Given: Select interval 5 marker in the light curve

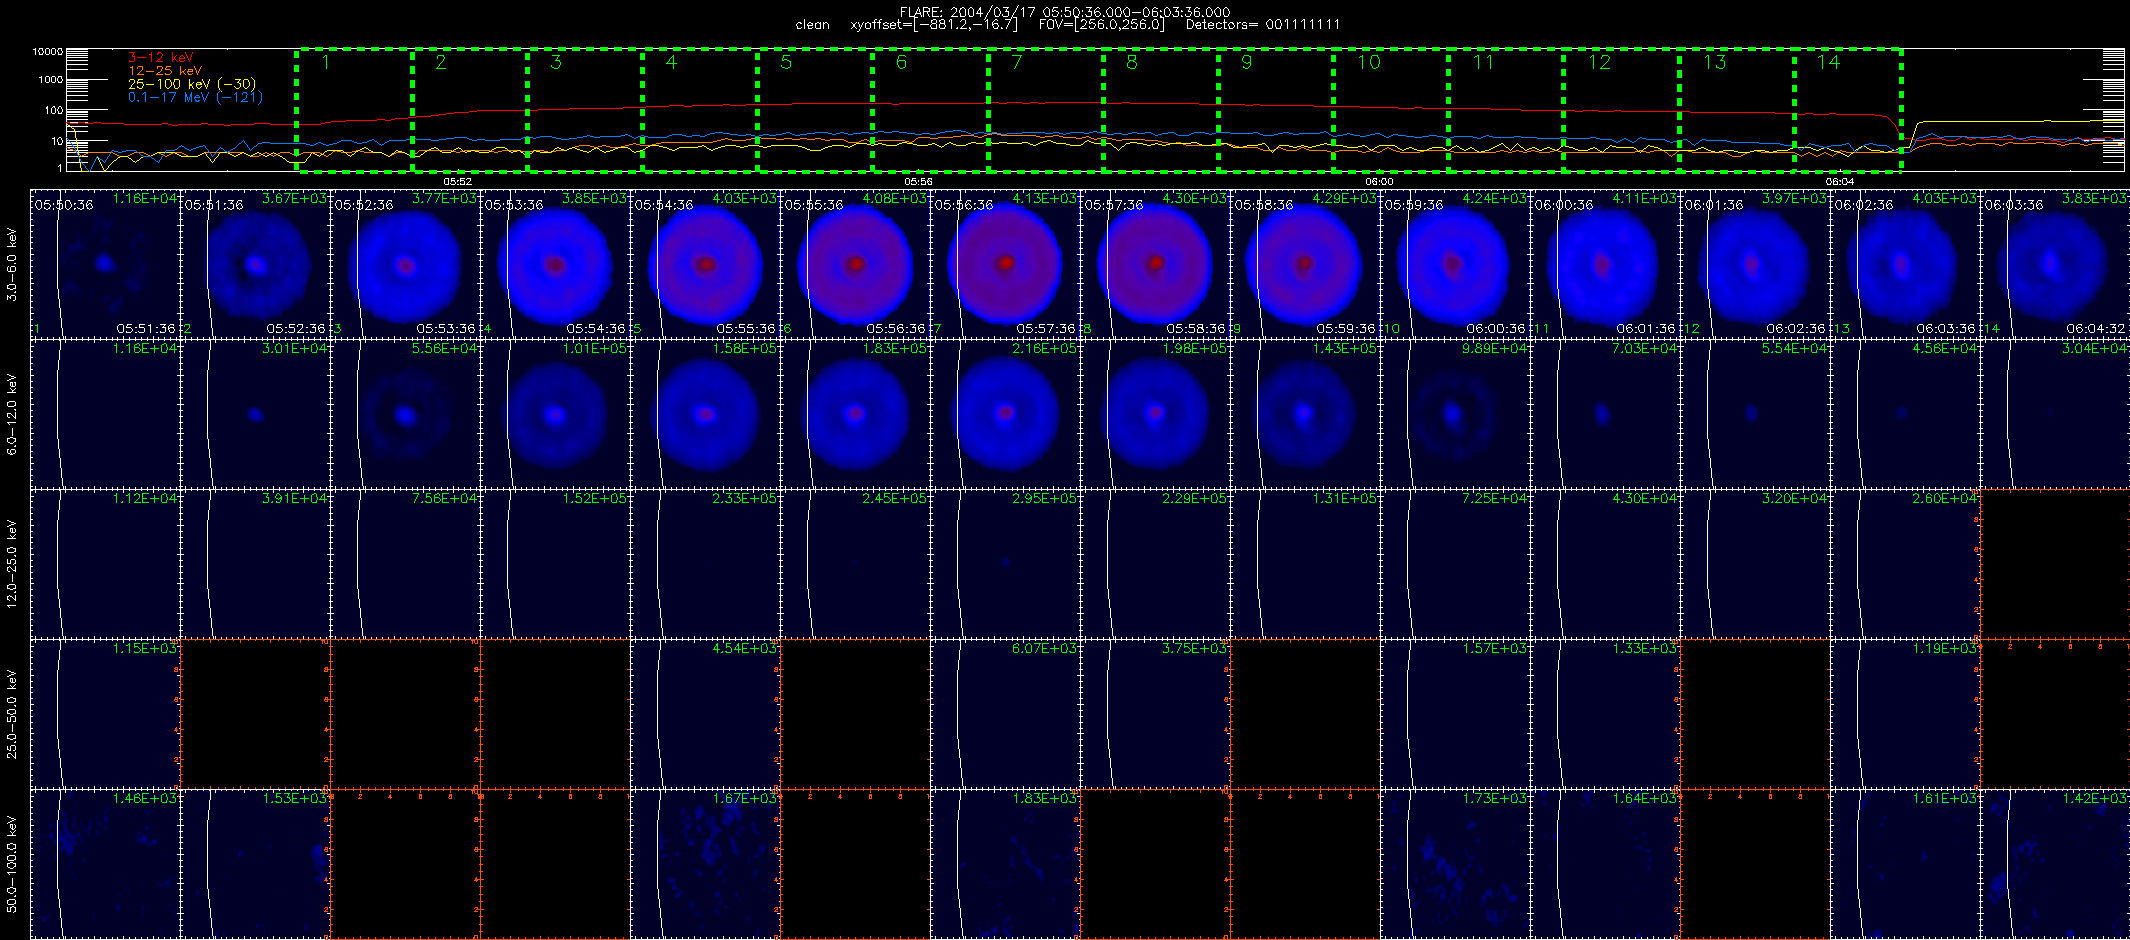Looking at the screenshot, I should point(786,63).
